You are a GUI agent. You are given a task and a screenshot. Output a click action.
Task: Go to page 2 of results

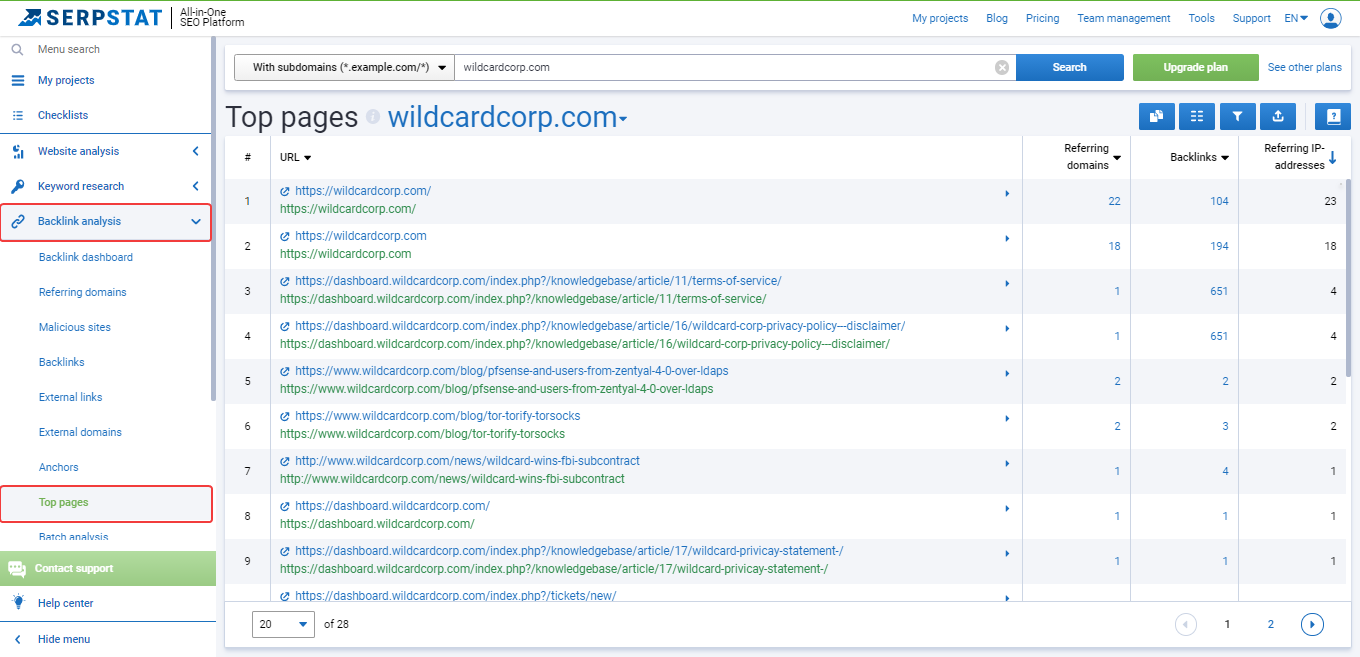[x=1270, y=623]
